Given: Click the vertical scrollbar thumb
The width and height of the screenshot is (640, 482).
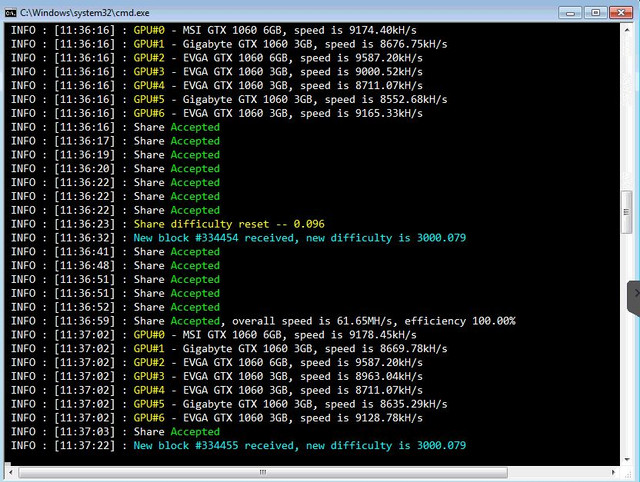Looking at the screenshot, I should coord(627,212).
